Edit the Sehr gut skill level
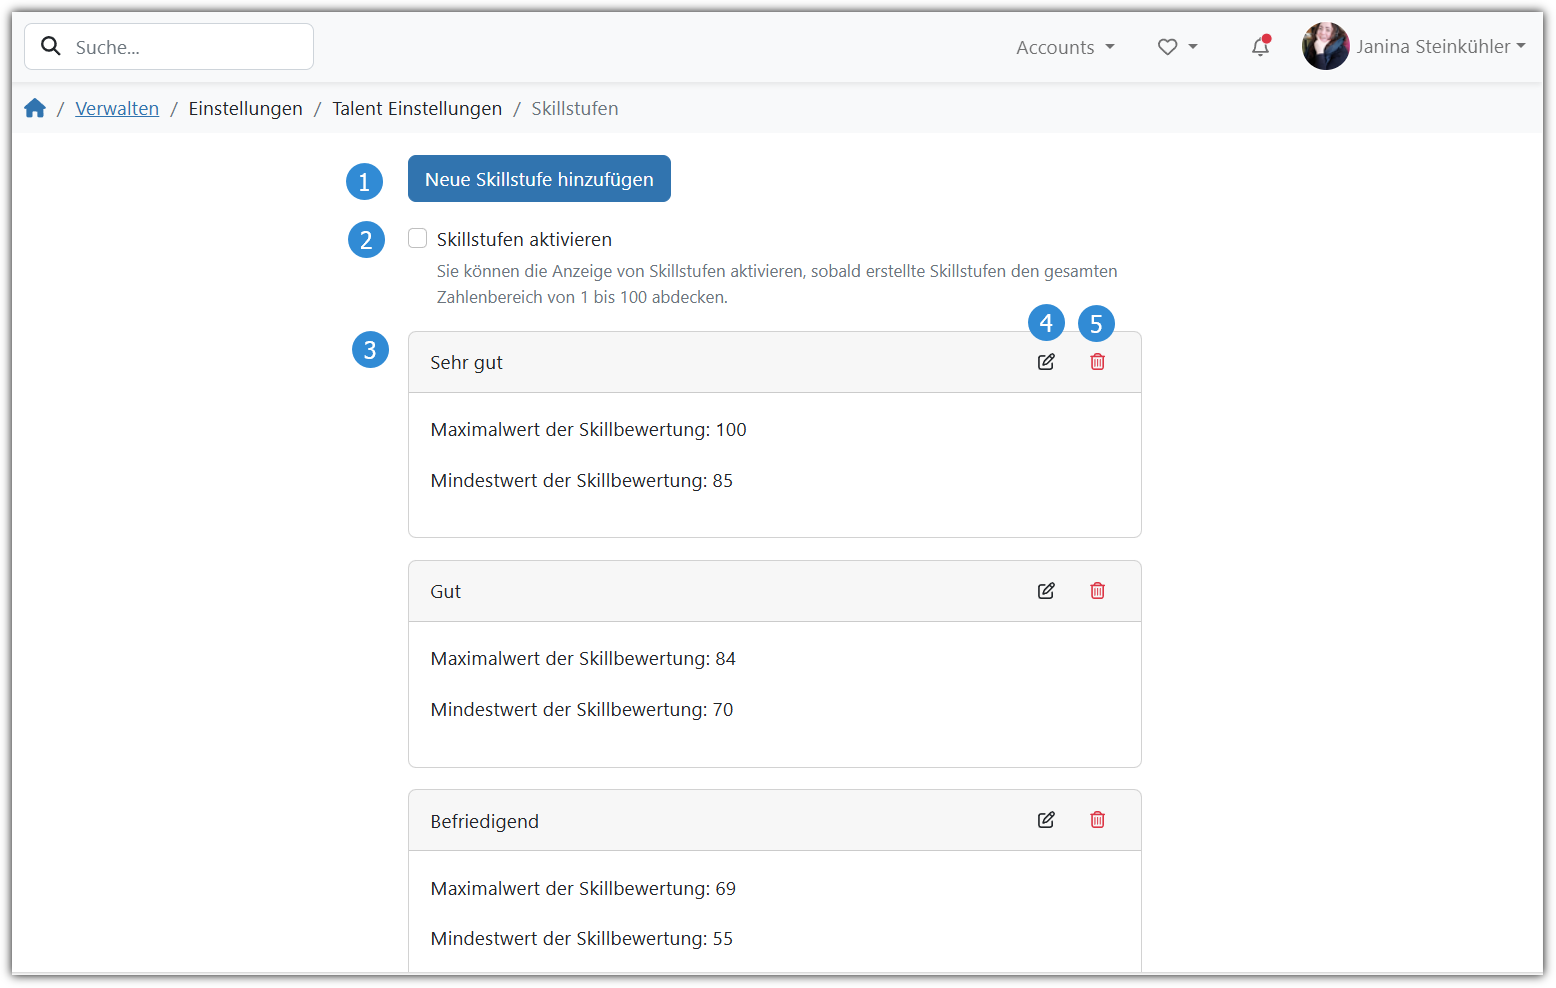The image size is (1556, 988). [x=1046, y=362]
